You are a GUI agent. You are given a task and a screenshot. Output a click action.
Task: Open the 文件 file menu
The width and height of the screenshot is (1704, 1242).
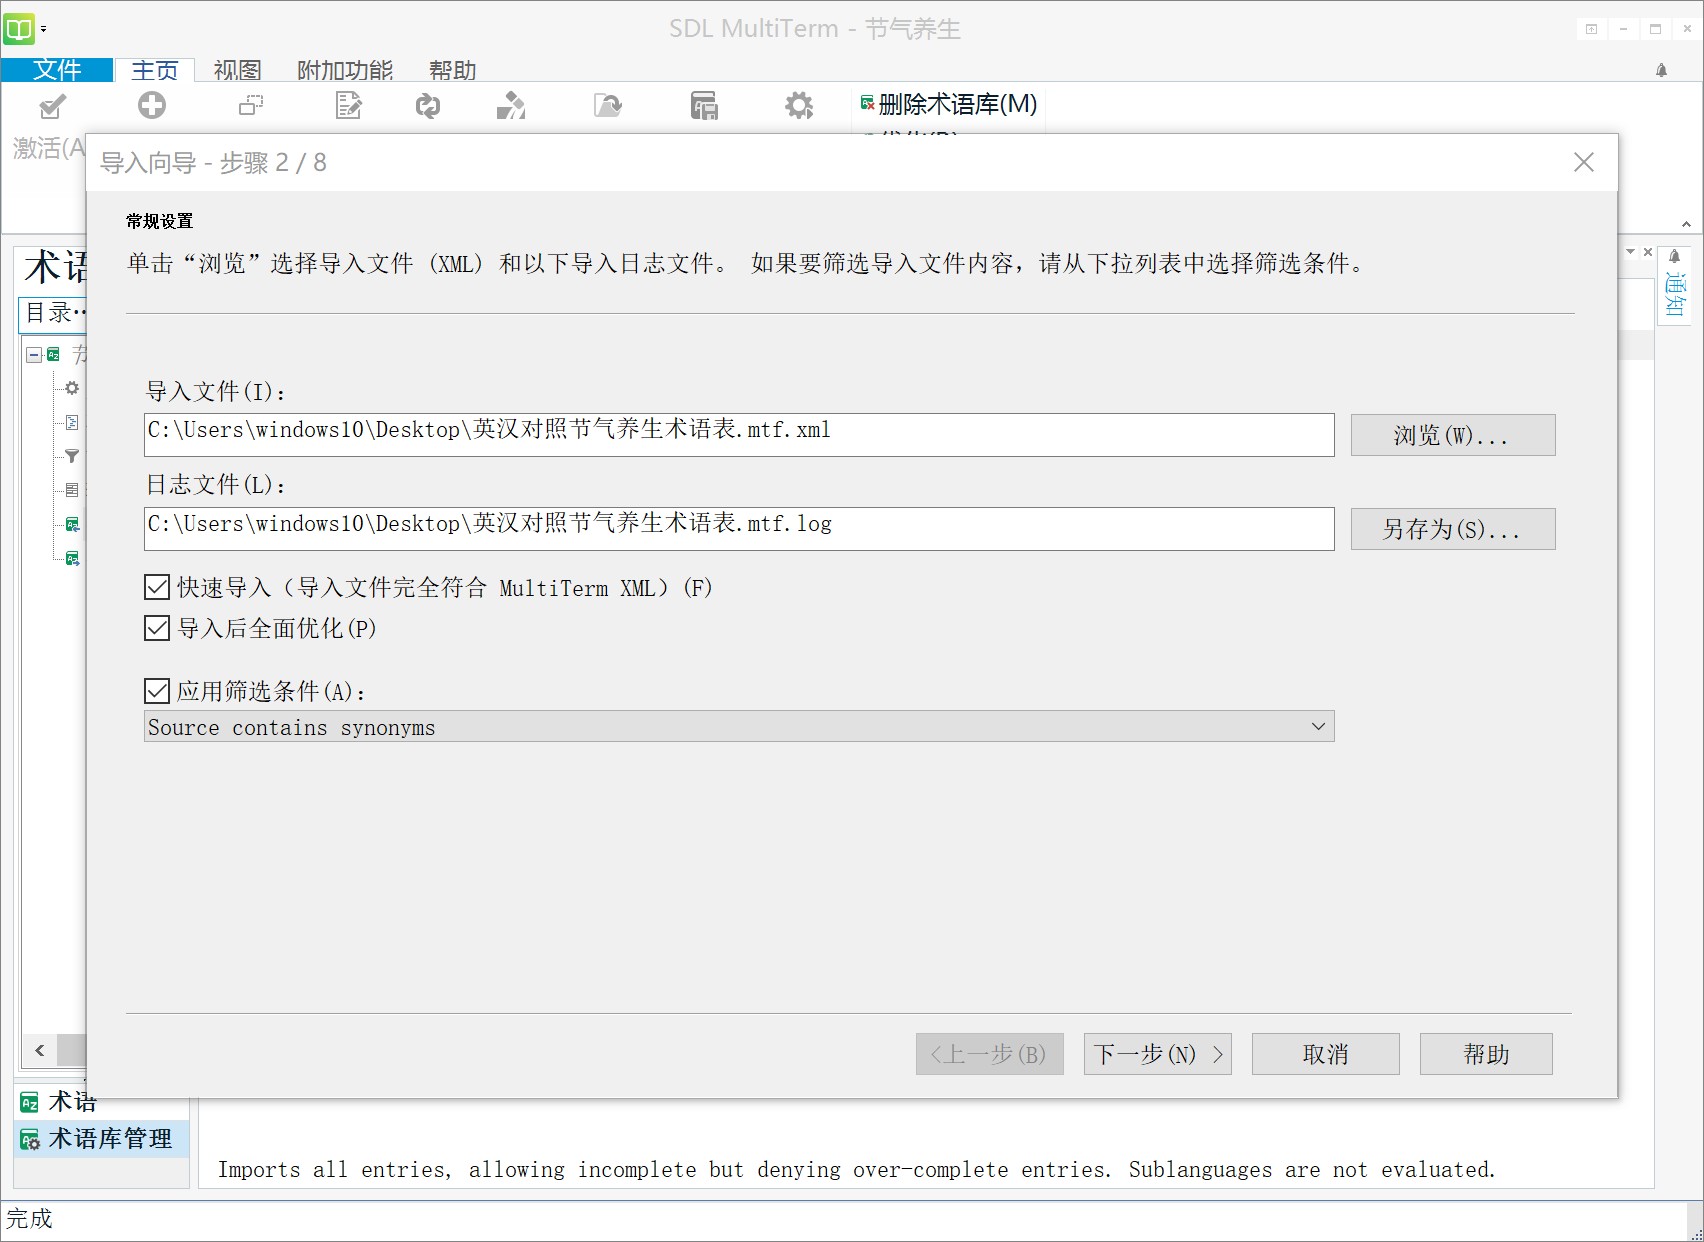(57, 70)
